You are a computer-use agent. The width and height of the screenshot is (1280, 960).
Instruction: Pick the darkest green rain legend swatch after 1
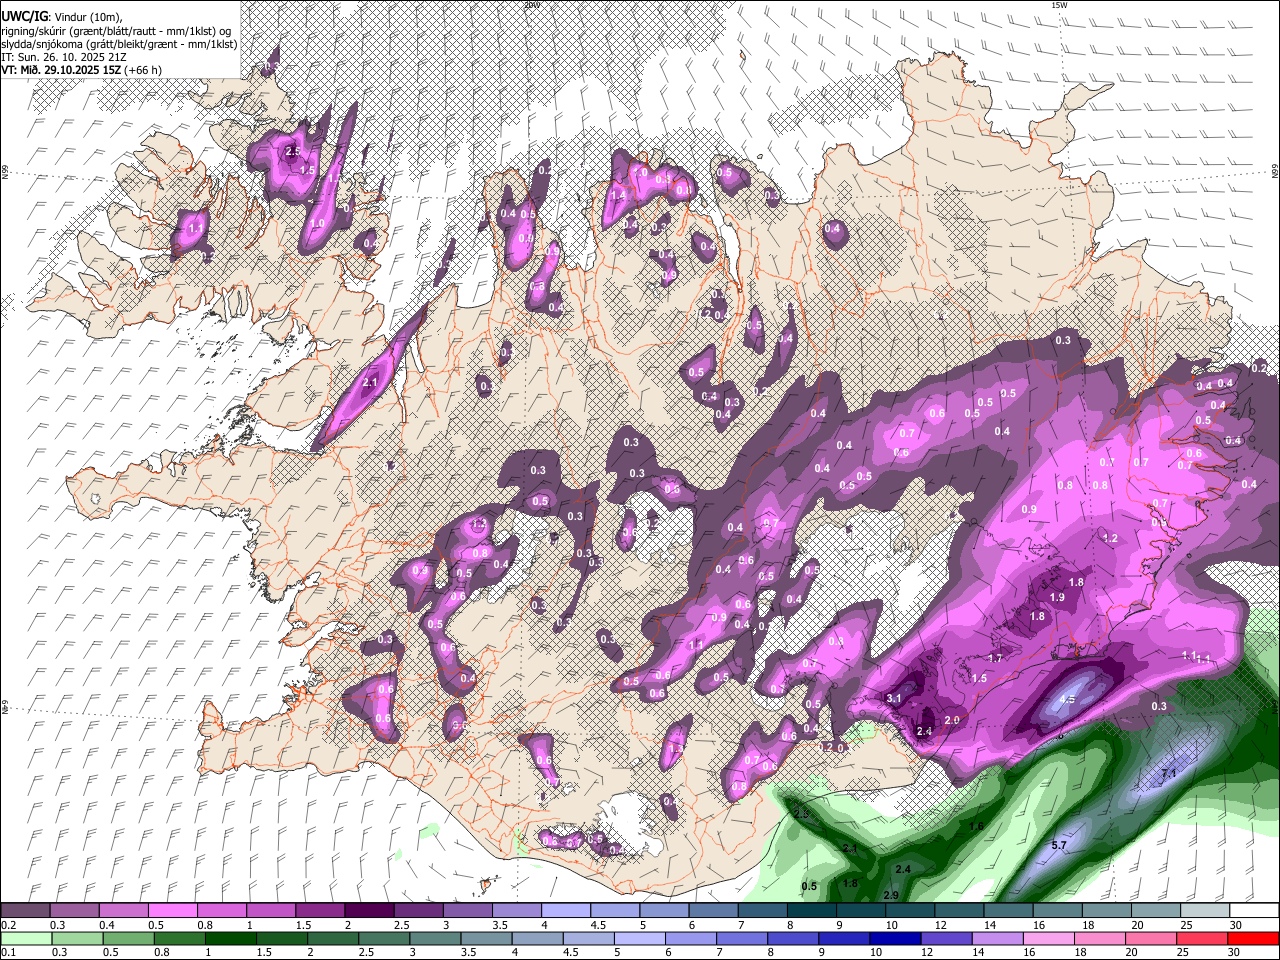(230, 938)
